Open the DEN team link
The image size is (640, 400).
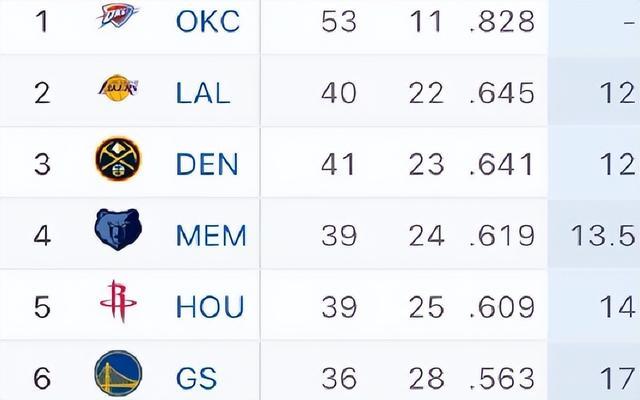(x=207, y=164)
